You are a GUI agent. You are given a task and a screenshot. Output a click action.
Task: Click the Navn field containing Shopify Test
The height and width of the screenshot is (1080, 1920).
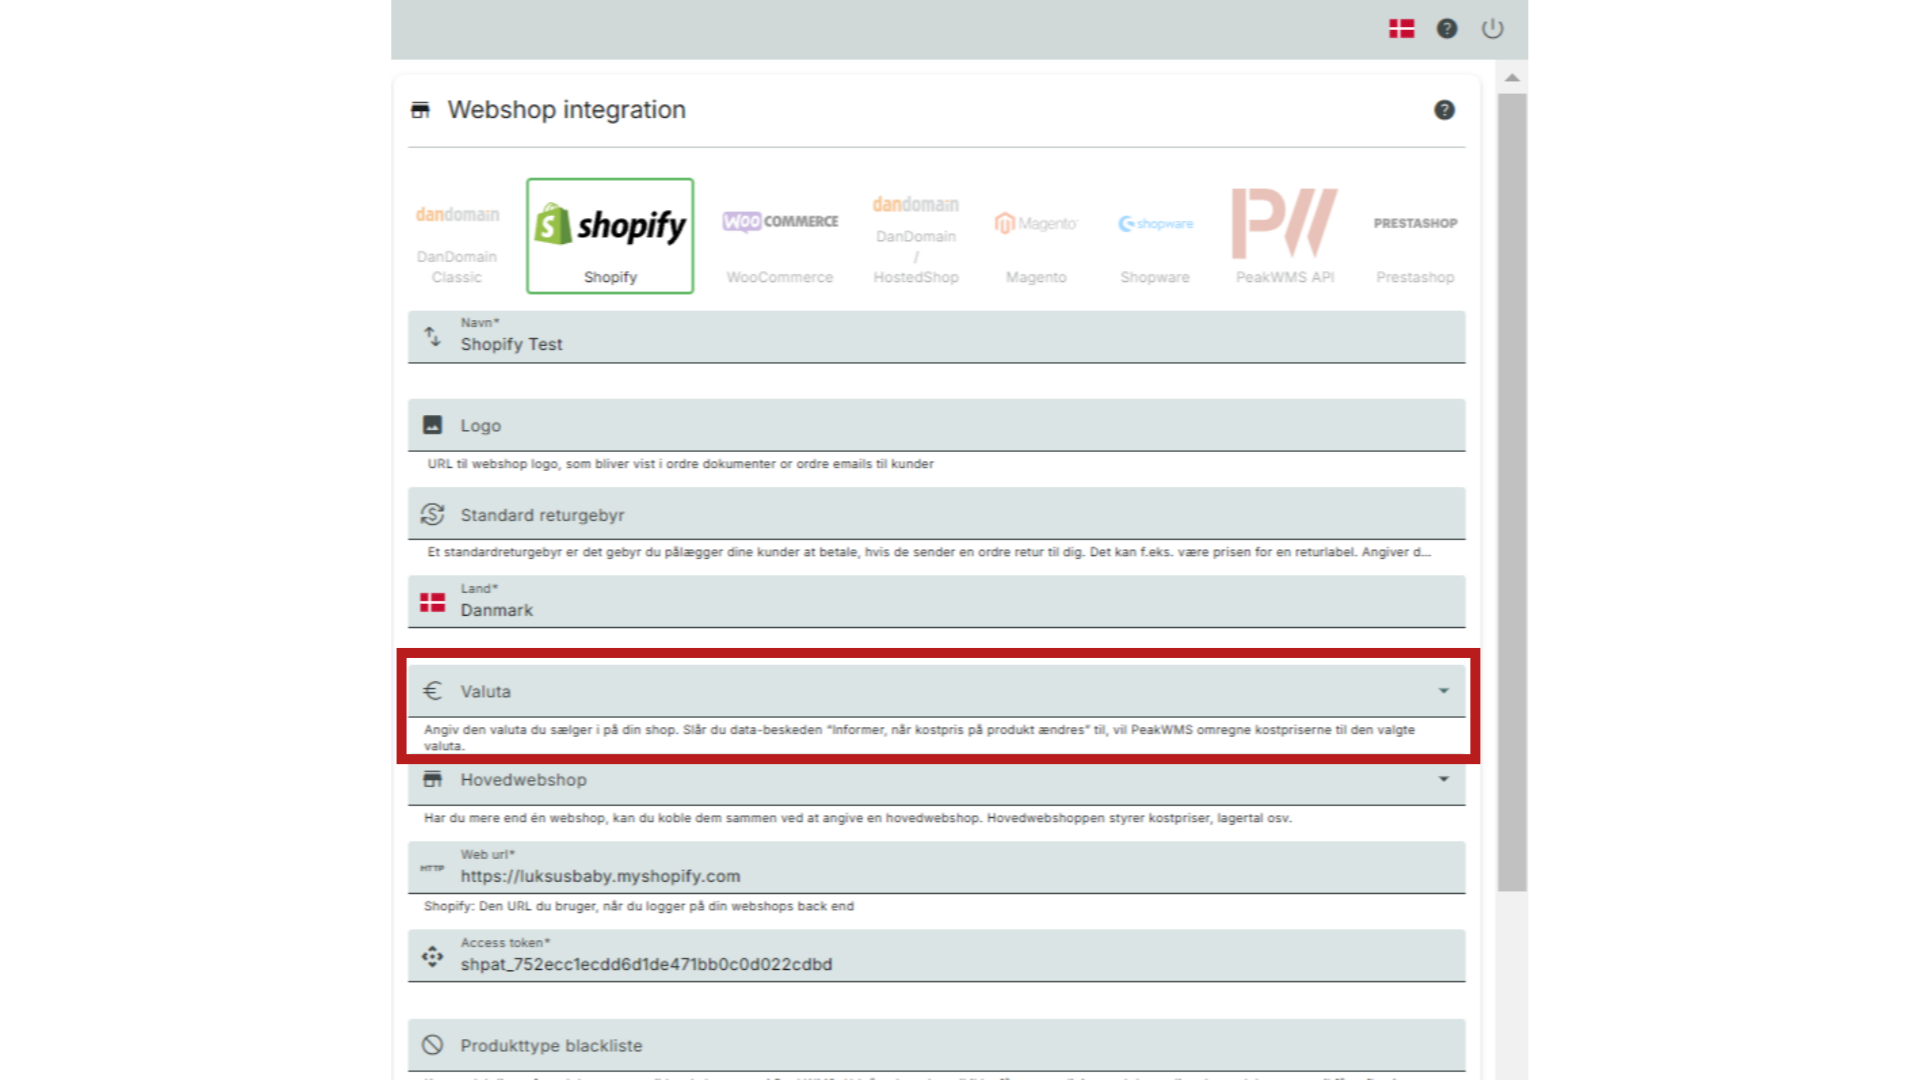click(936, 336)
